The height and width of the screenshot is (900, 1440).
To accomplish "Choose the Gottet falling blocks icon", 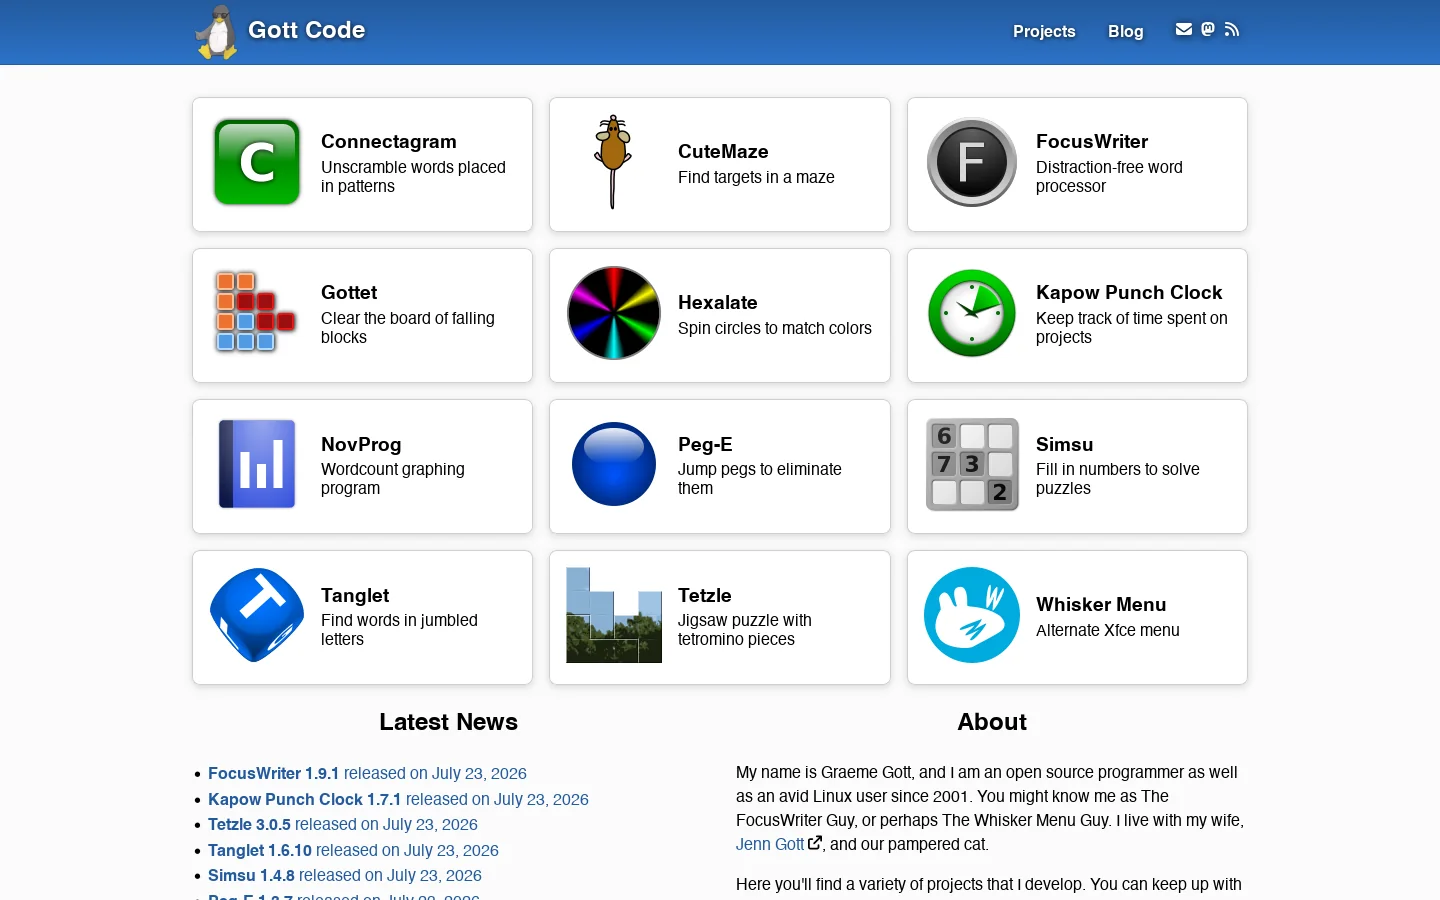I will pyautogui.click(x=256, y=313).
